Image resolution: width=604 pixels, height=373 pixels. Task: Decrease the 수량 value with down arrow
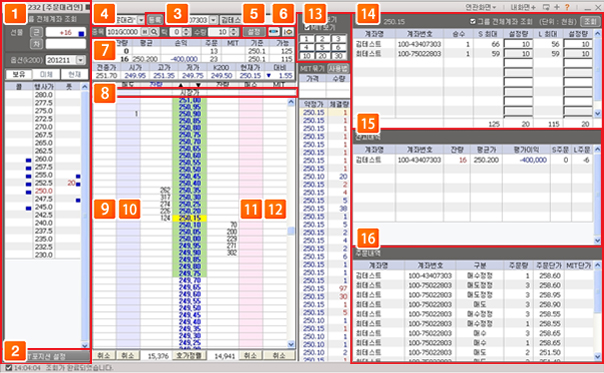coord(234,34)
